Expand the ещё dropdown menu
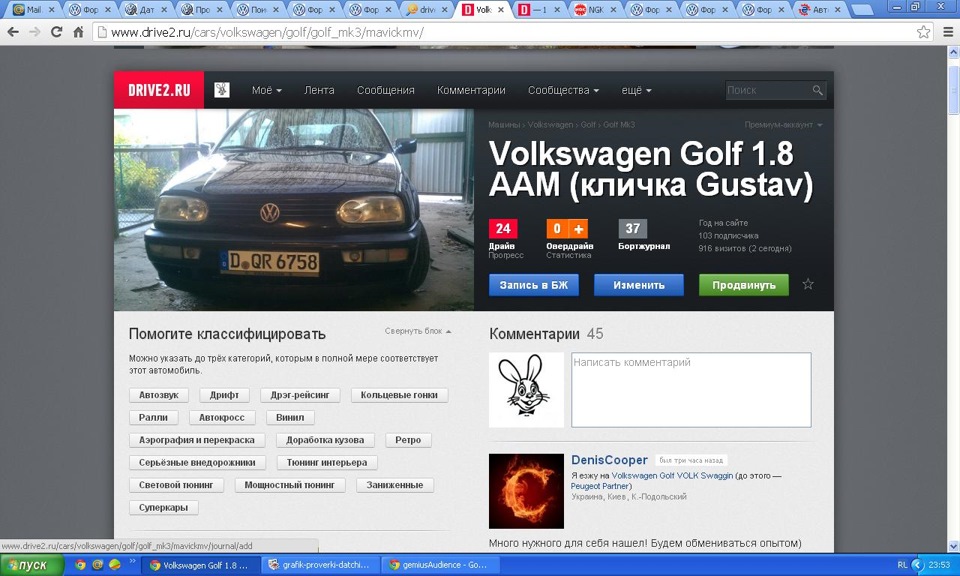Viewport: 960px width, 576px height. [636, 90]
